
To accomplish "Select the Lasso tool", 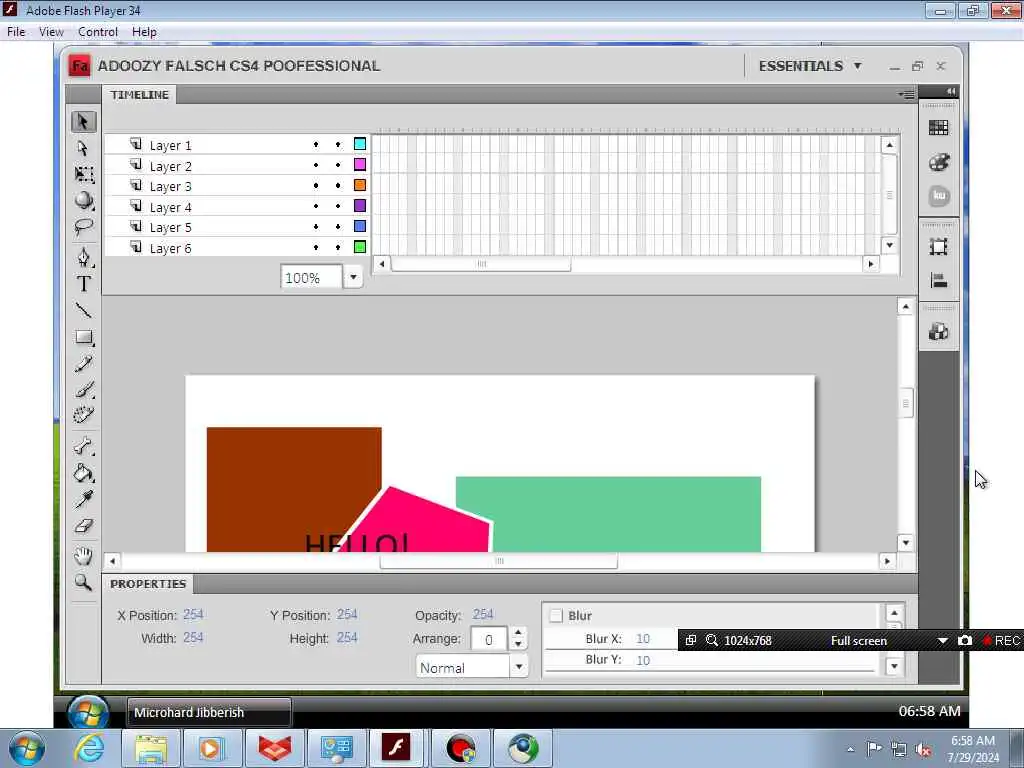I will tap(84, 227).
